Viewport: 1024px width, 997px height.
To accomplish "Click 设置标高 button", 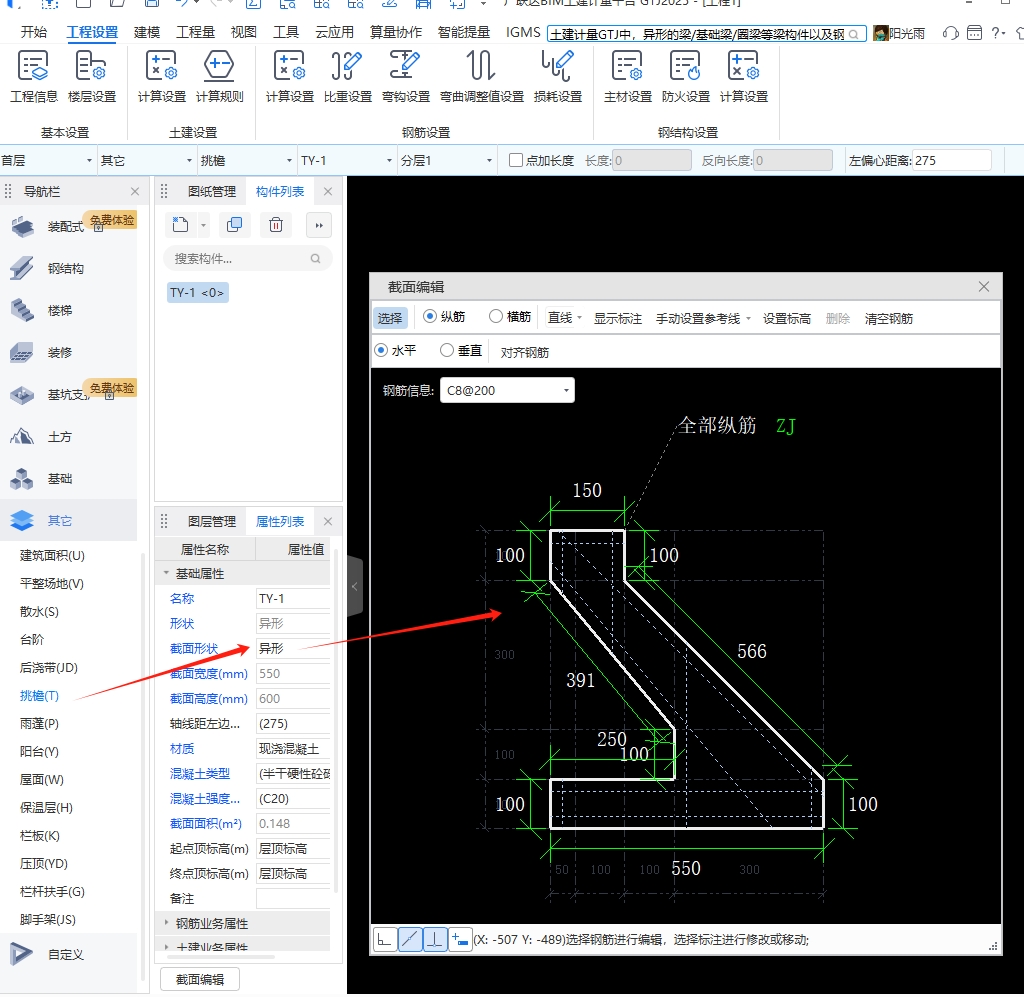I will 786,319.
